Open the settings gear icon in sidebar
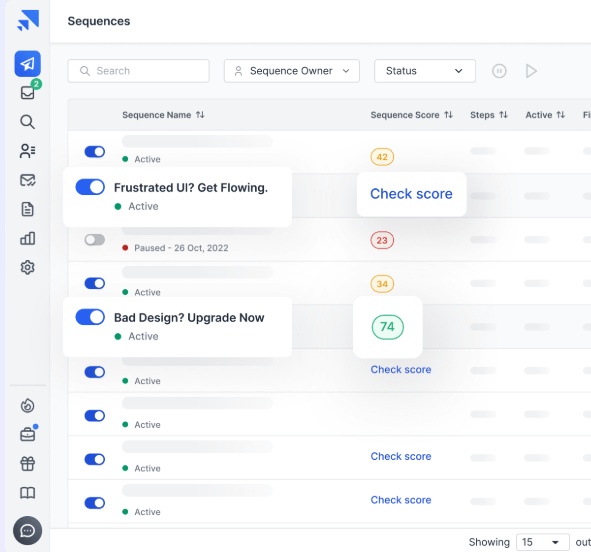 click(28, 267)
